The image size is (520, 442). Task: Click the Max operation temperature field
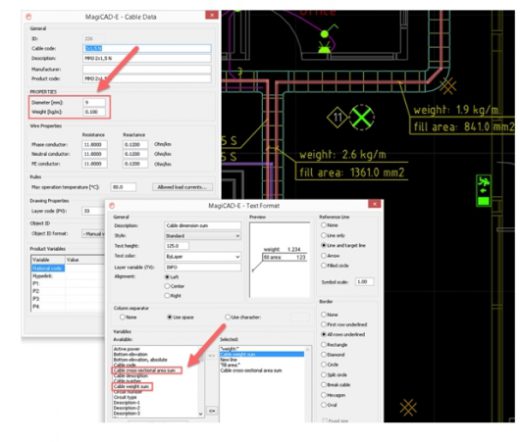pyautogui.click(x=123, y=187)
